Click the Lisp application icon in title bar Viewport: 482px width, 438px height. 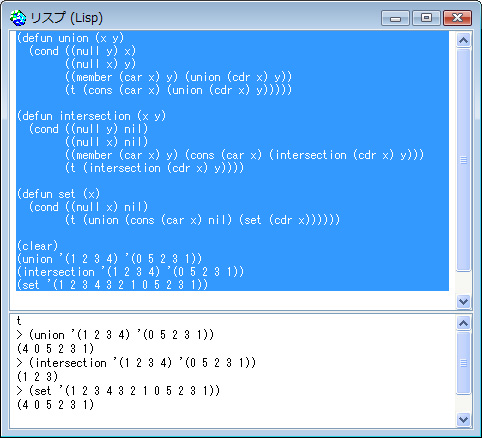click(18, 18)
